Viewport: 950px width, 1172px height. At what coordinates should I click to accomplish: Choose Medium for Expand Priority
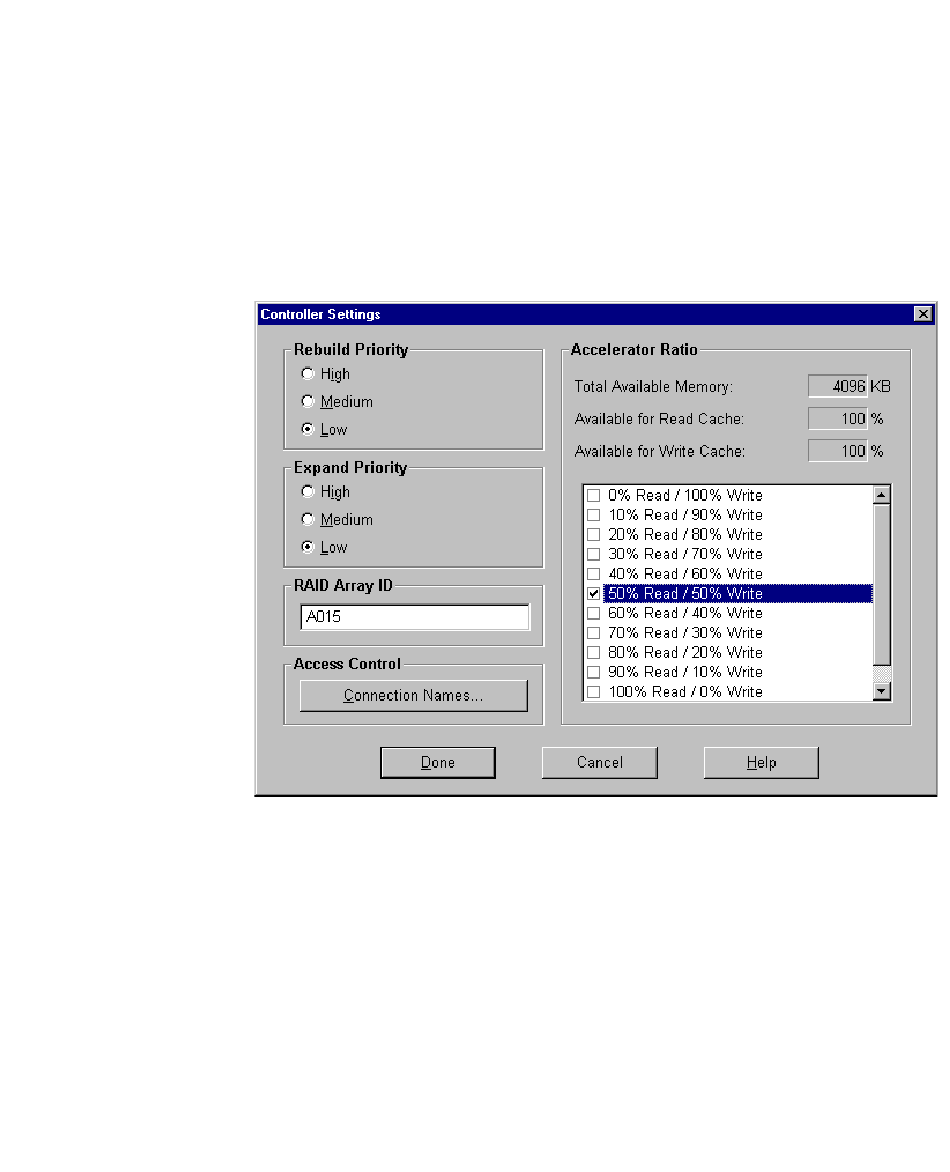coord(309,520)
